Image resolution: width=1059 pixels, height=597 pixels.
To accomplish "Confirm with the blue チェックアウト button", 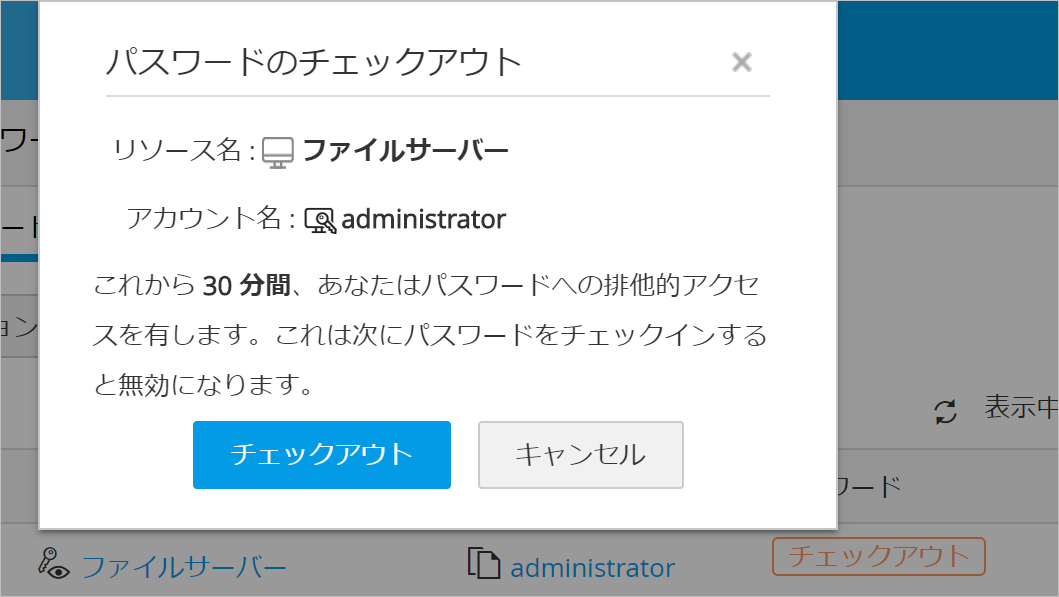I will pyautogui.click(x=321, y=455).
